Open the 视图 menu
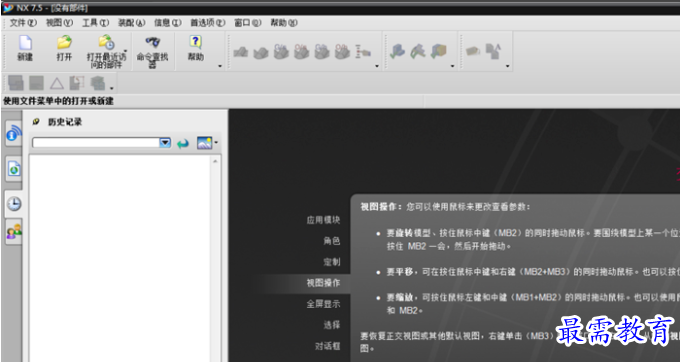This screenshot has height=362, width=680. click(x=59, y=23)
